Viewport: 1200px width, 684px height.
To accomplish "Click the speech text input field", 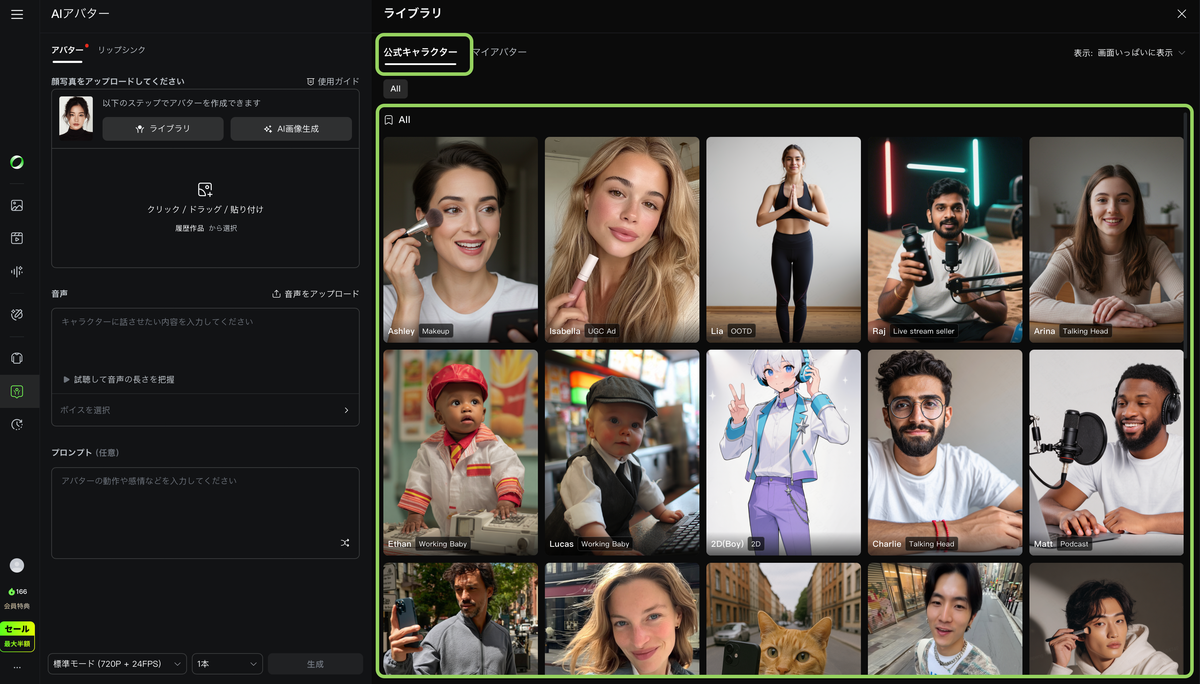I will point(205,337).
